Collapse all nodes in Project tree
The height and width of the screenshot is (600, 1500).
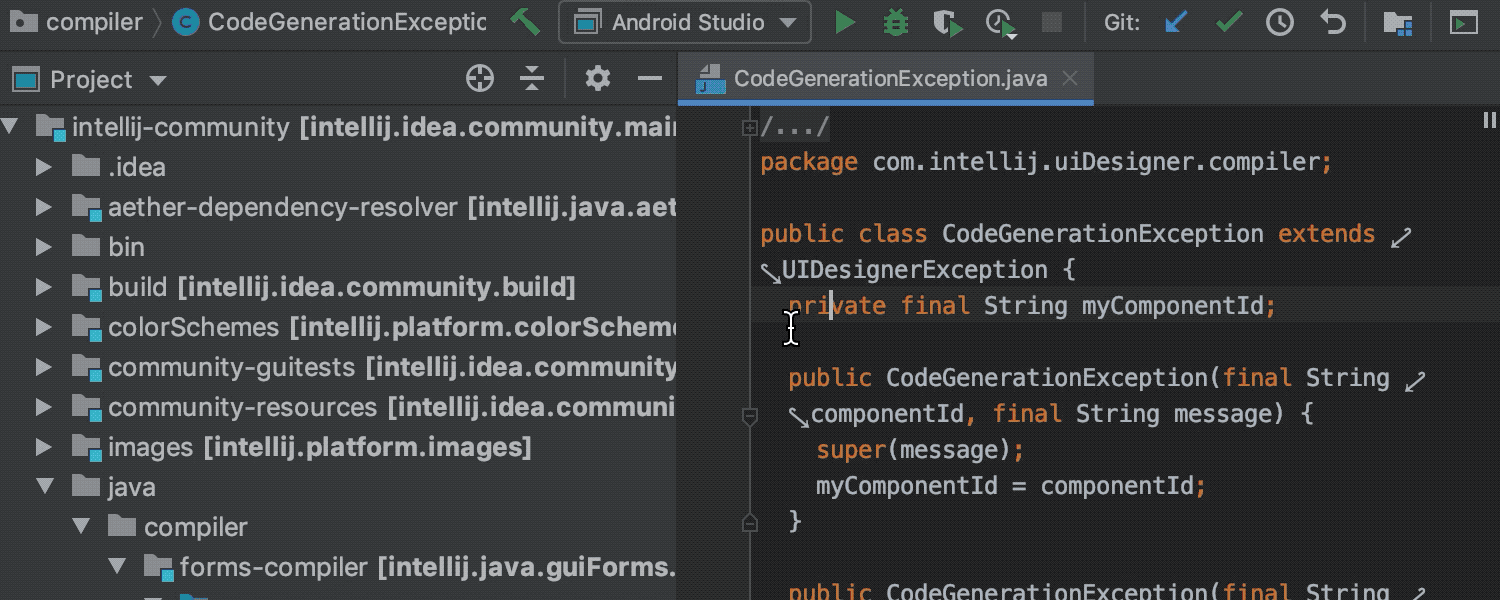click(x=531, y=78)
